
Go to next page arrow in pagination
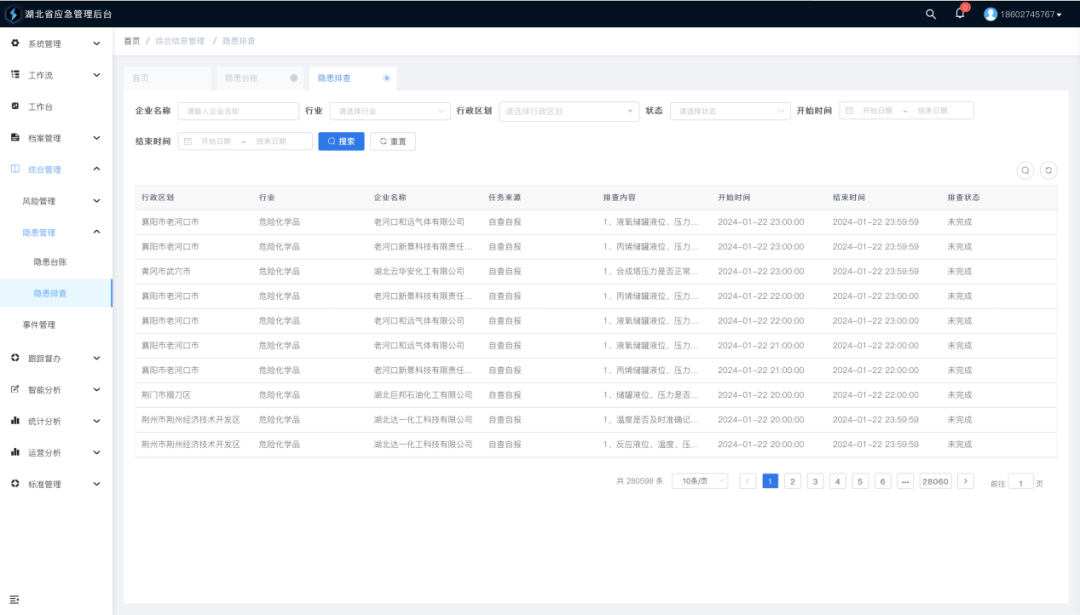point(965,481)
